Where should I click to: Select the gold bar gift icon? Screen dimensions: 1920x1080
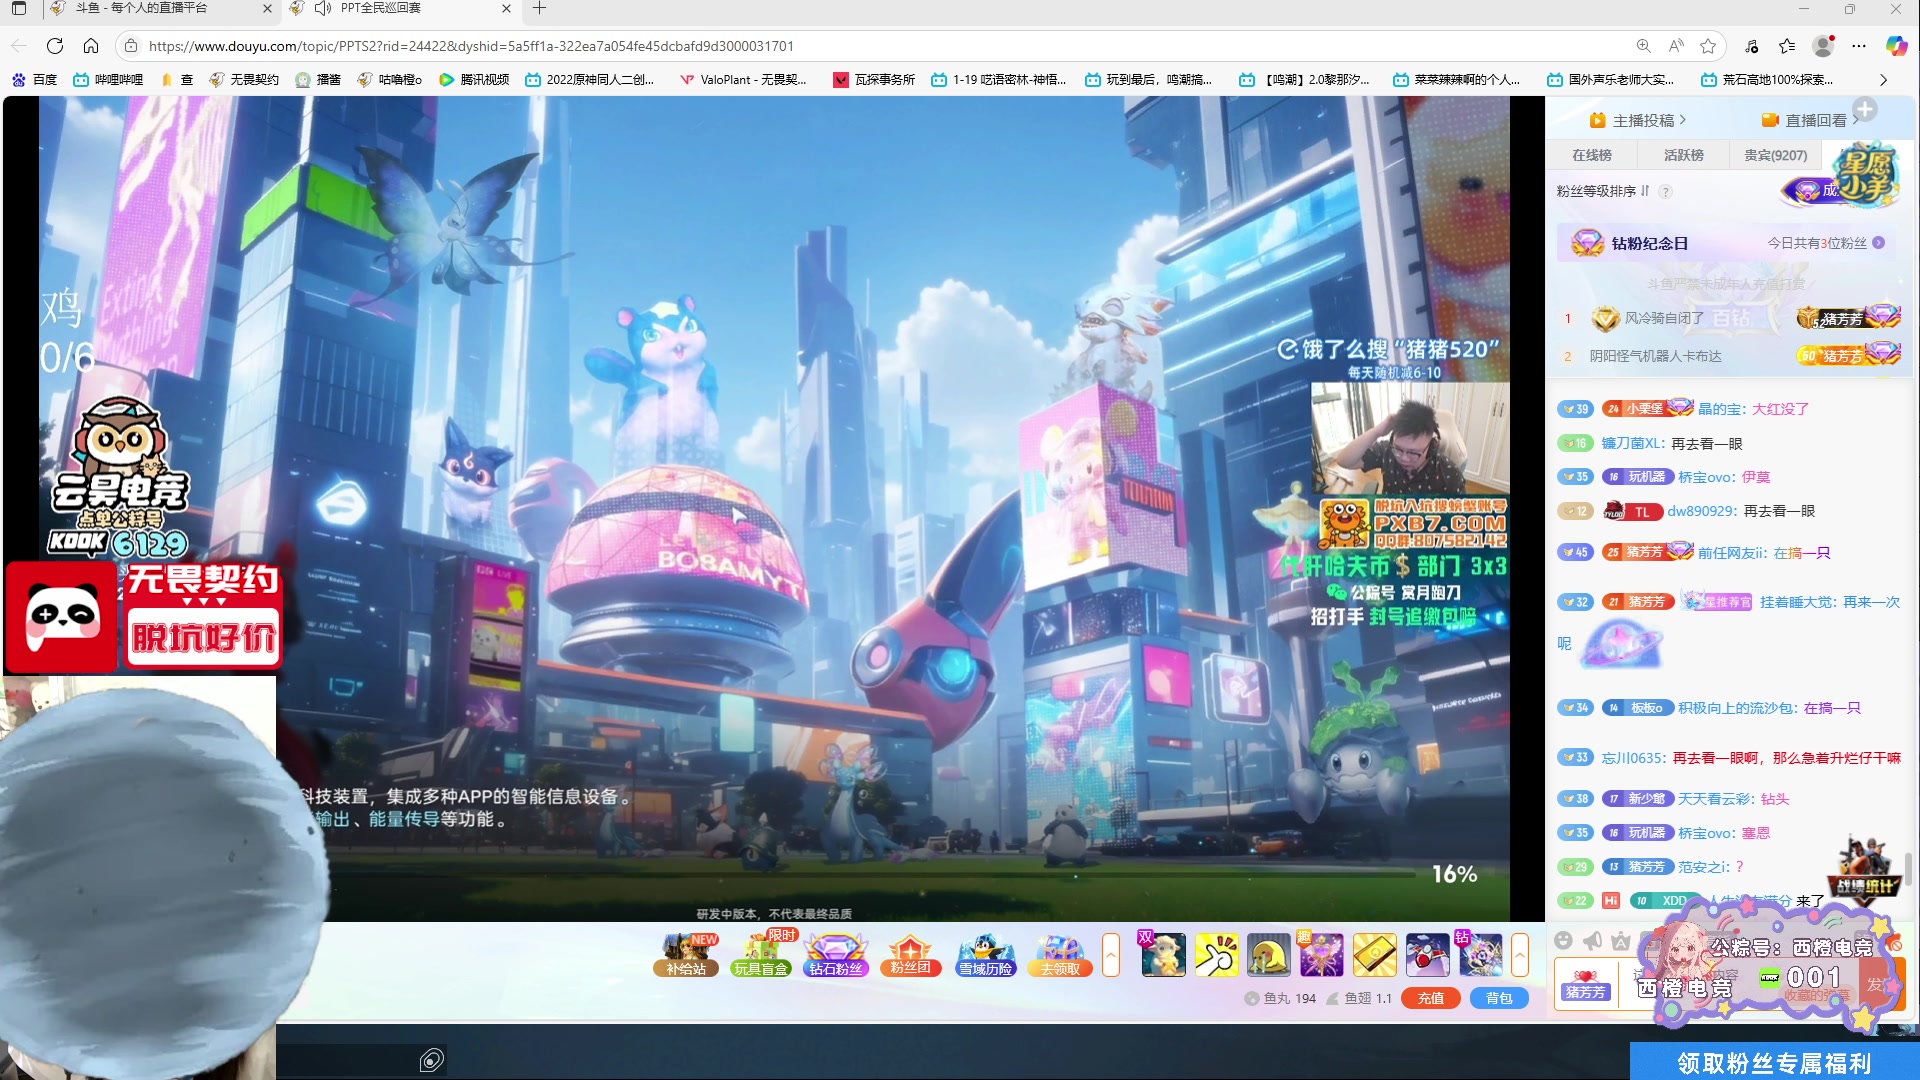point(1375,955)
